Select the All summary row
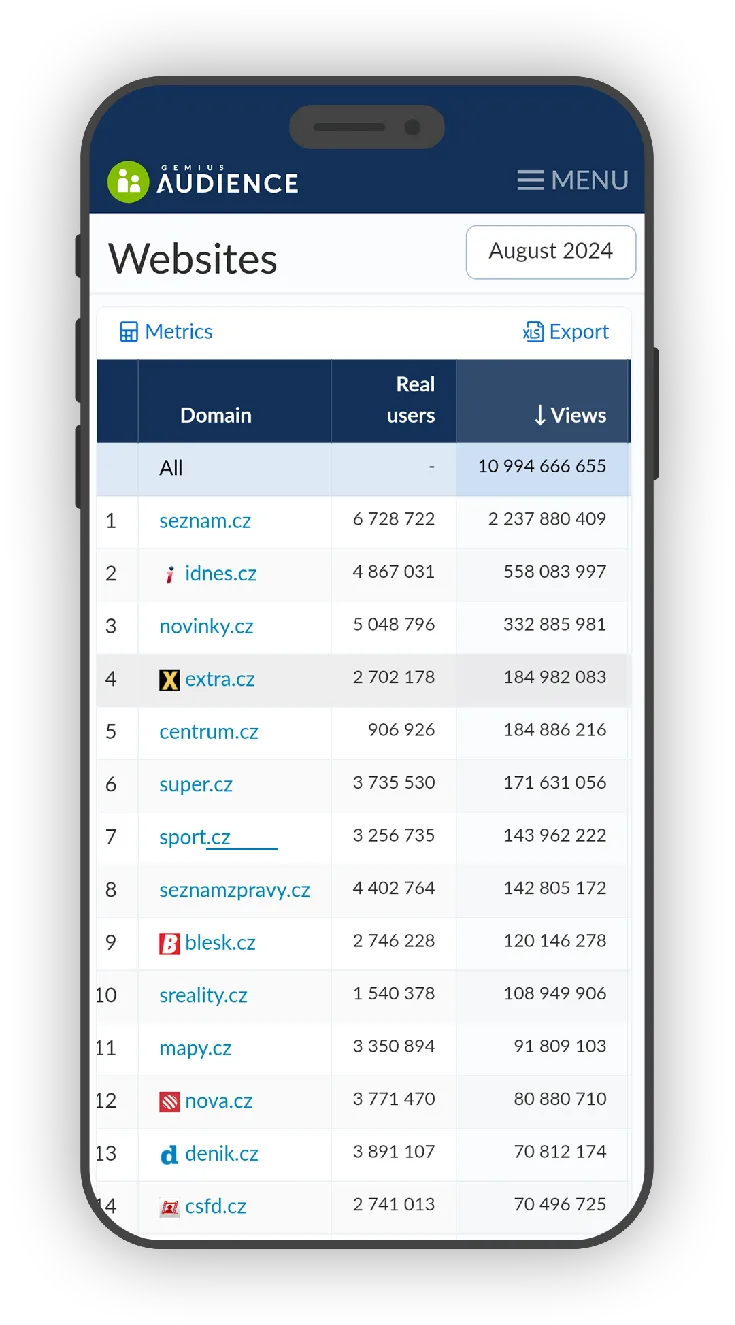The width and height of the screenshot is (735, 1325). (171, 468)
